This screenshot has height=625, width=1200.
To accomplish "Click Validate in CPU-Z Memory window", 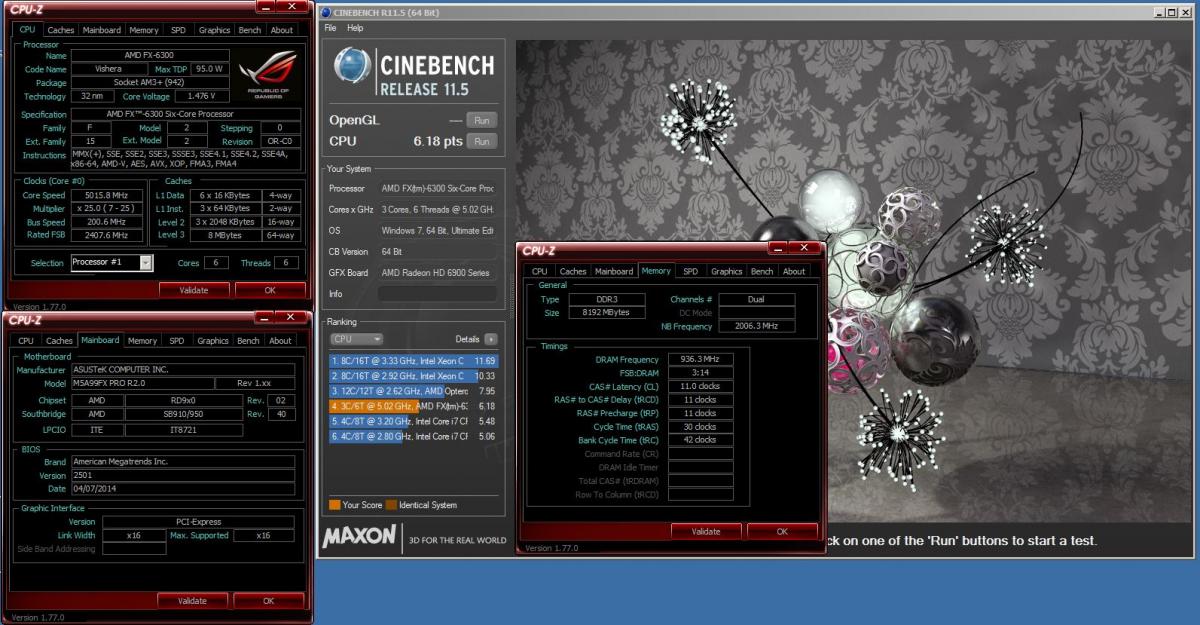I will click(x=706, y=531).
